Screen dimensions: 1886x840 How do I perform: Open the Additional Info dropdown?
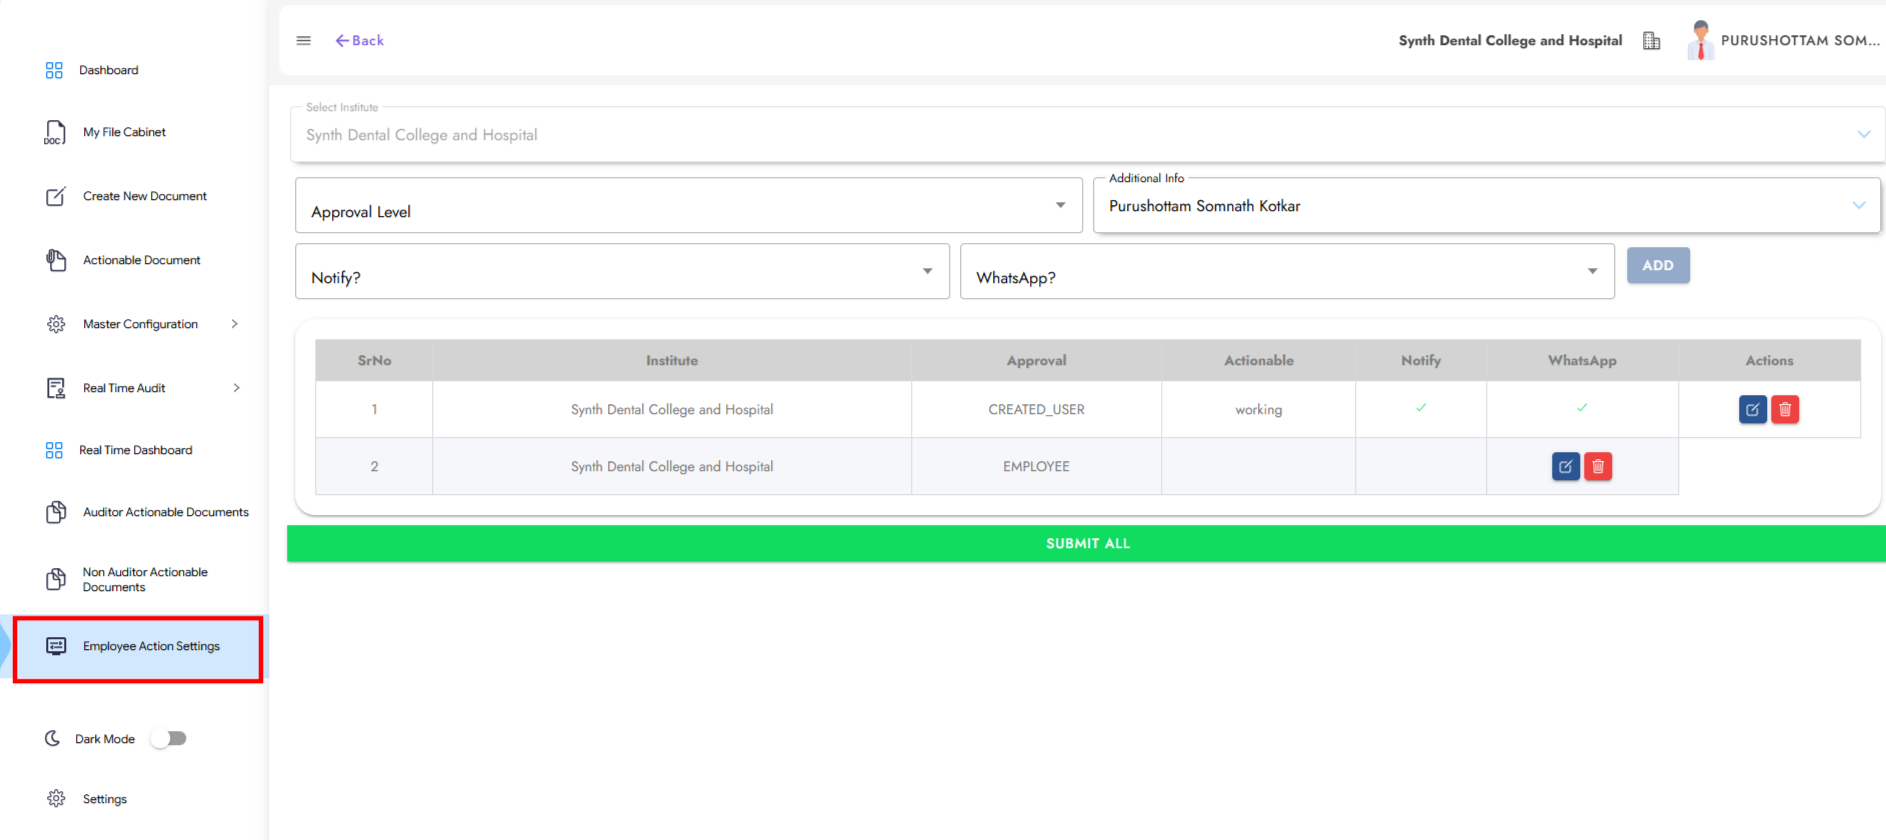coord(1487,206)
